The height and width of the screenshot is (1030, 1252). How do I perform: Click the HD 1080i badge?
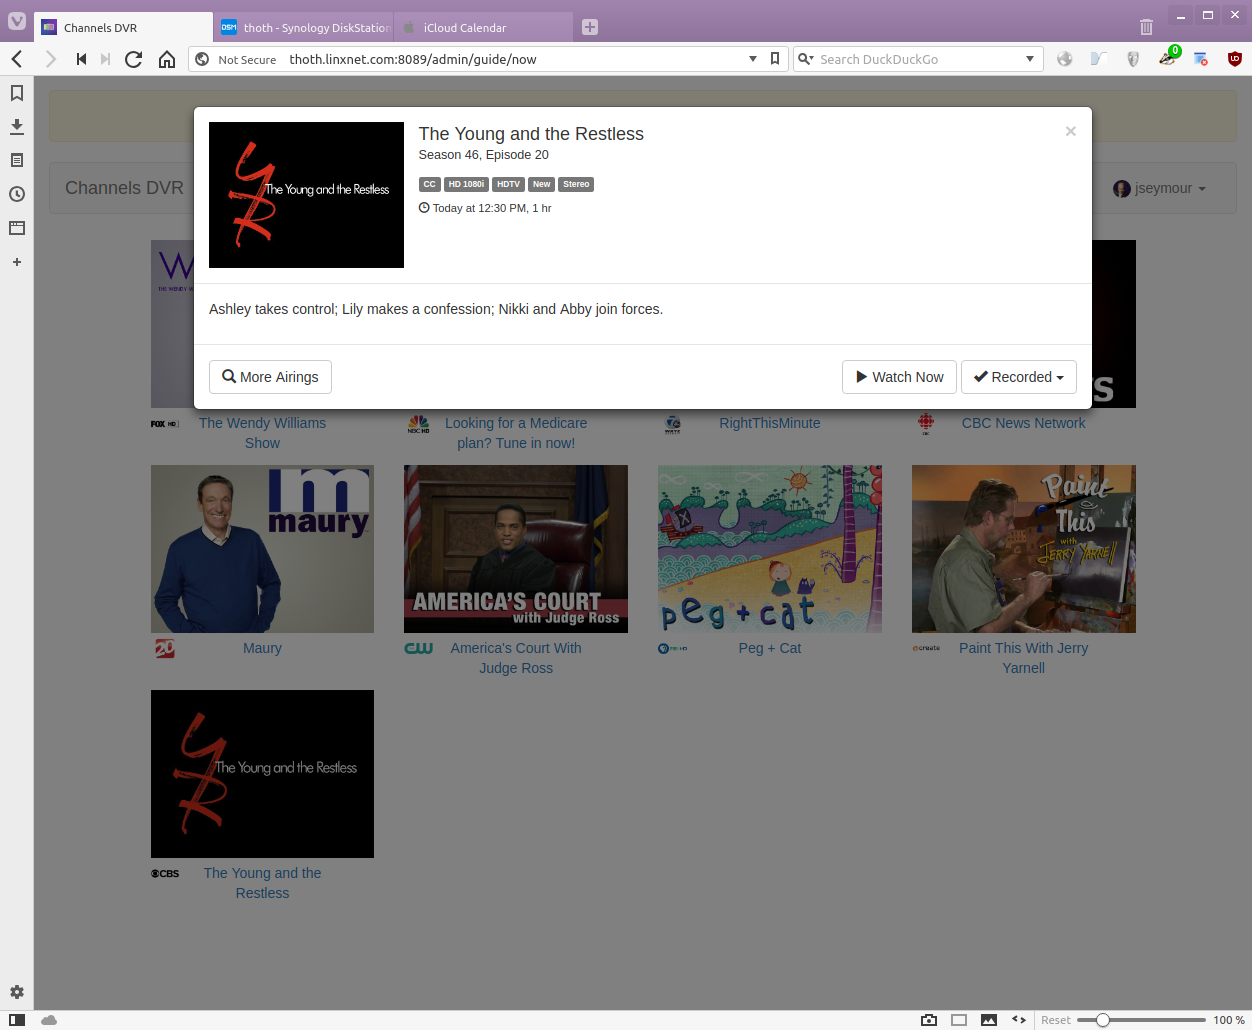(466, 184)
